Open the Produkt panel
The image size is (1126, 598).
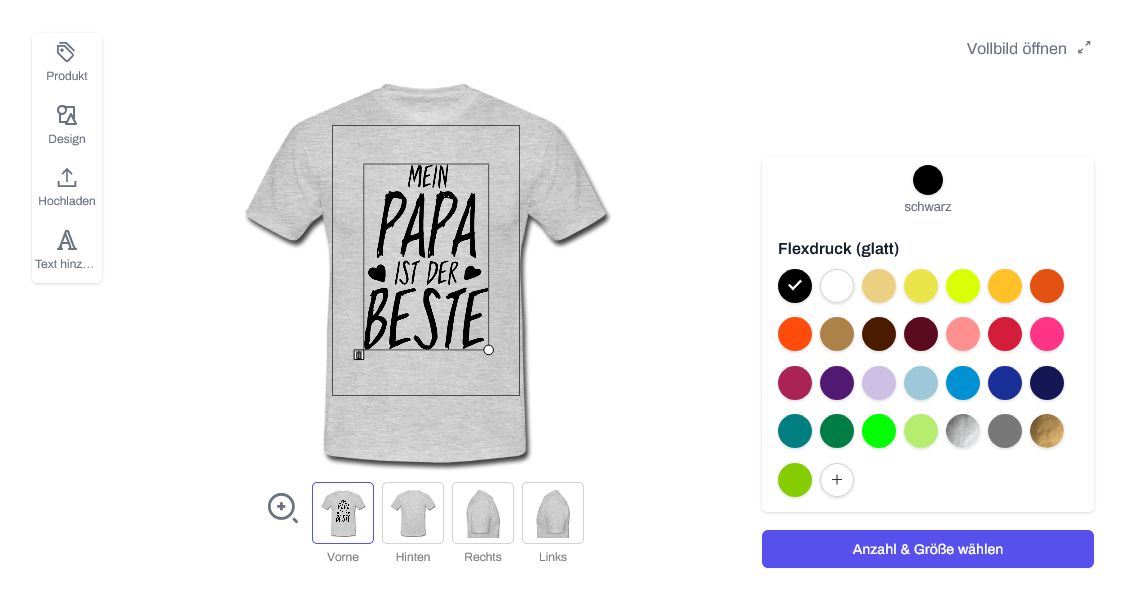[67, 62]
